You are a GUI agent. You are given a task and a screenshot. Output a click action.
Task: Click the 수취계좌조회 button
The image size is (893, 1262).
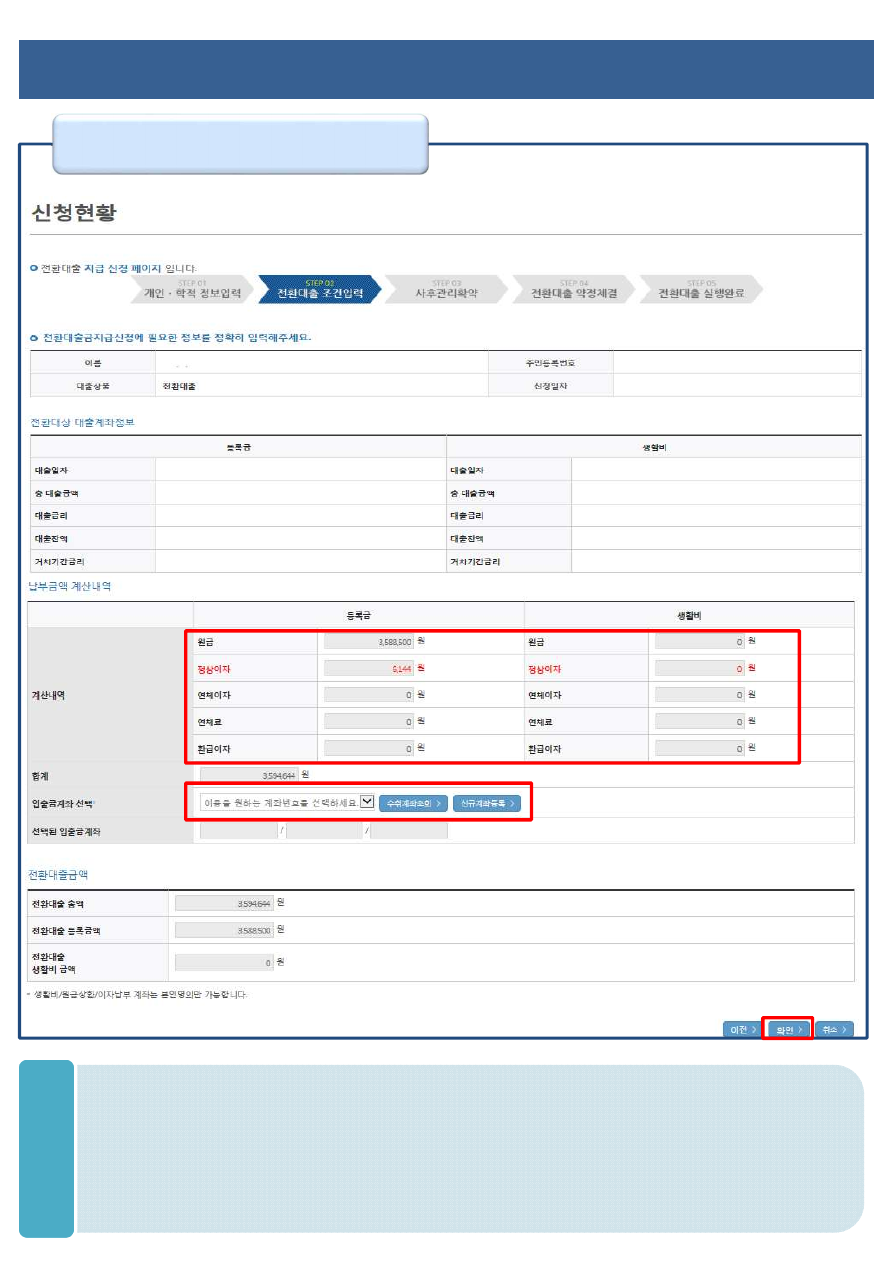(x=413, y=803)
